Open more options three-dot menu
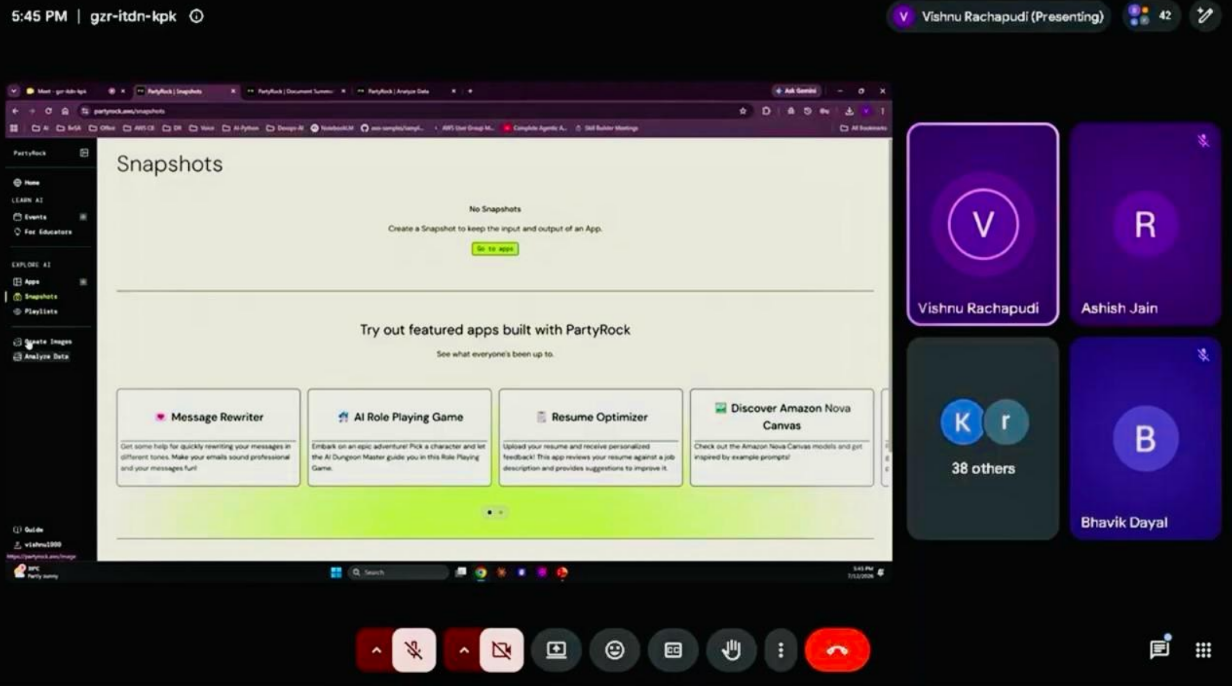The height and width of the screenshot is (686, 1232). click(x=780, y=650)
